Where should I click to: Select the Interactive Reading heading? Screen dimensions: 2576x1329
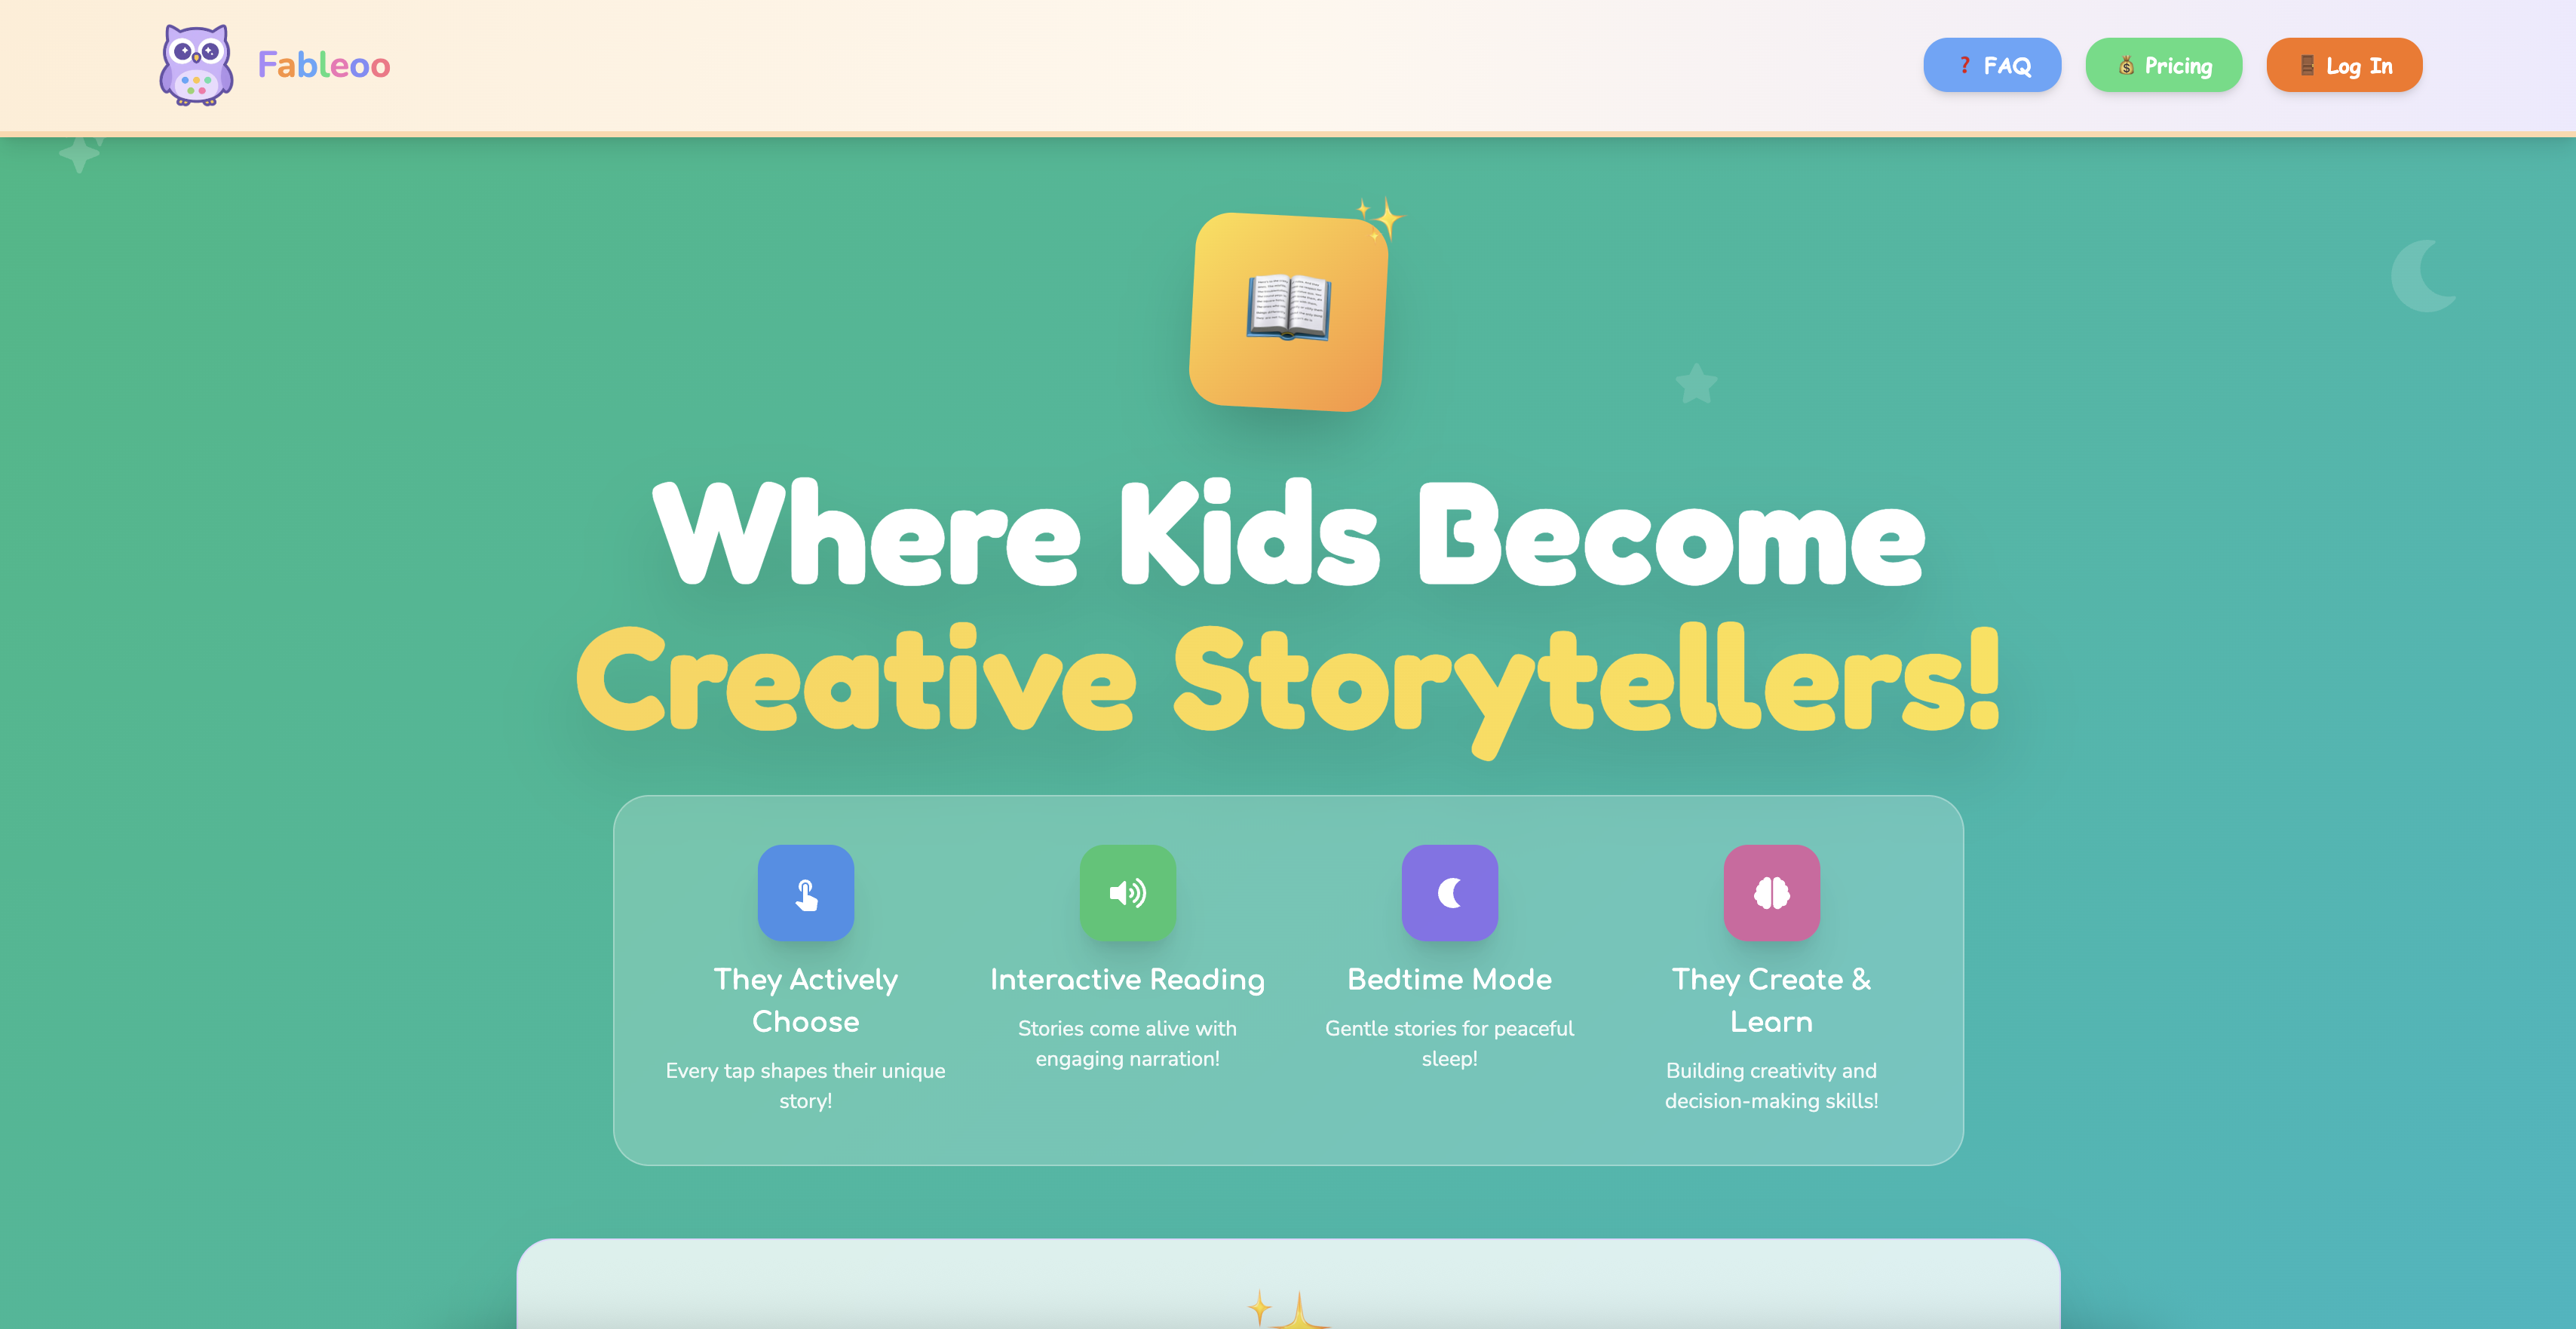[x=1127, y=979]
